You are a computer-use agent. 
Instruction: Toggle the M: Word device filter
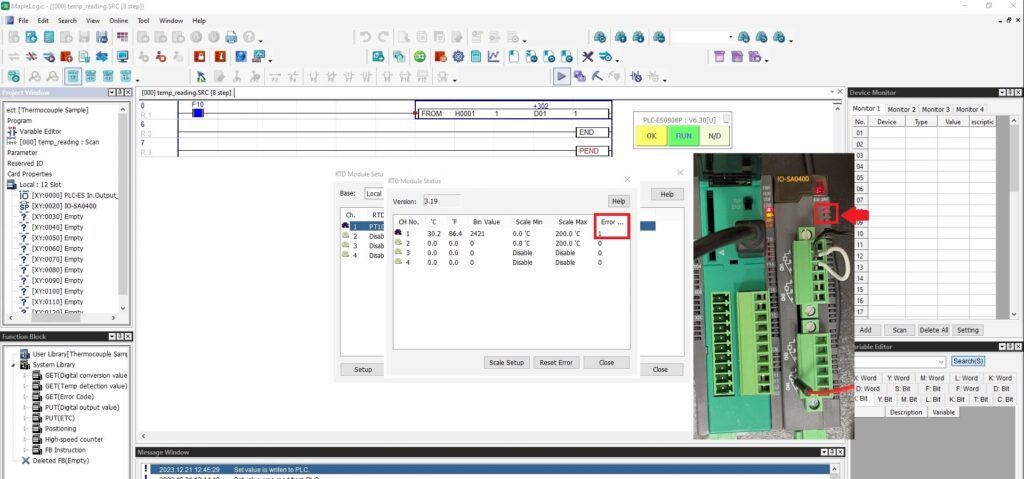(x=932, y=378)
